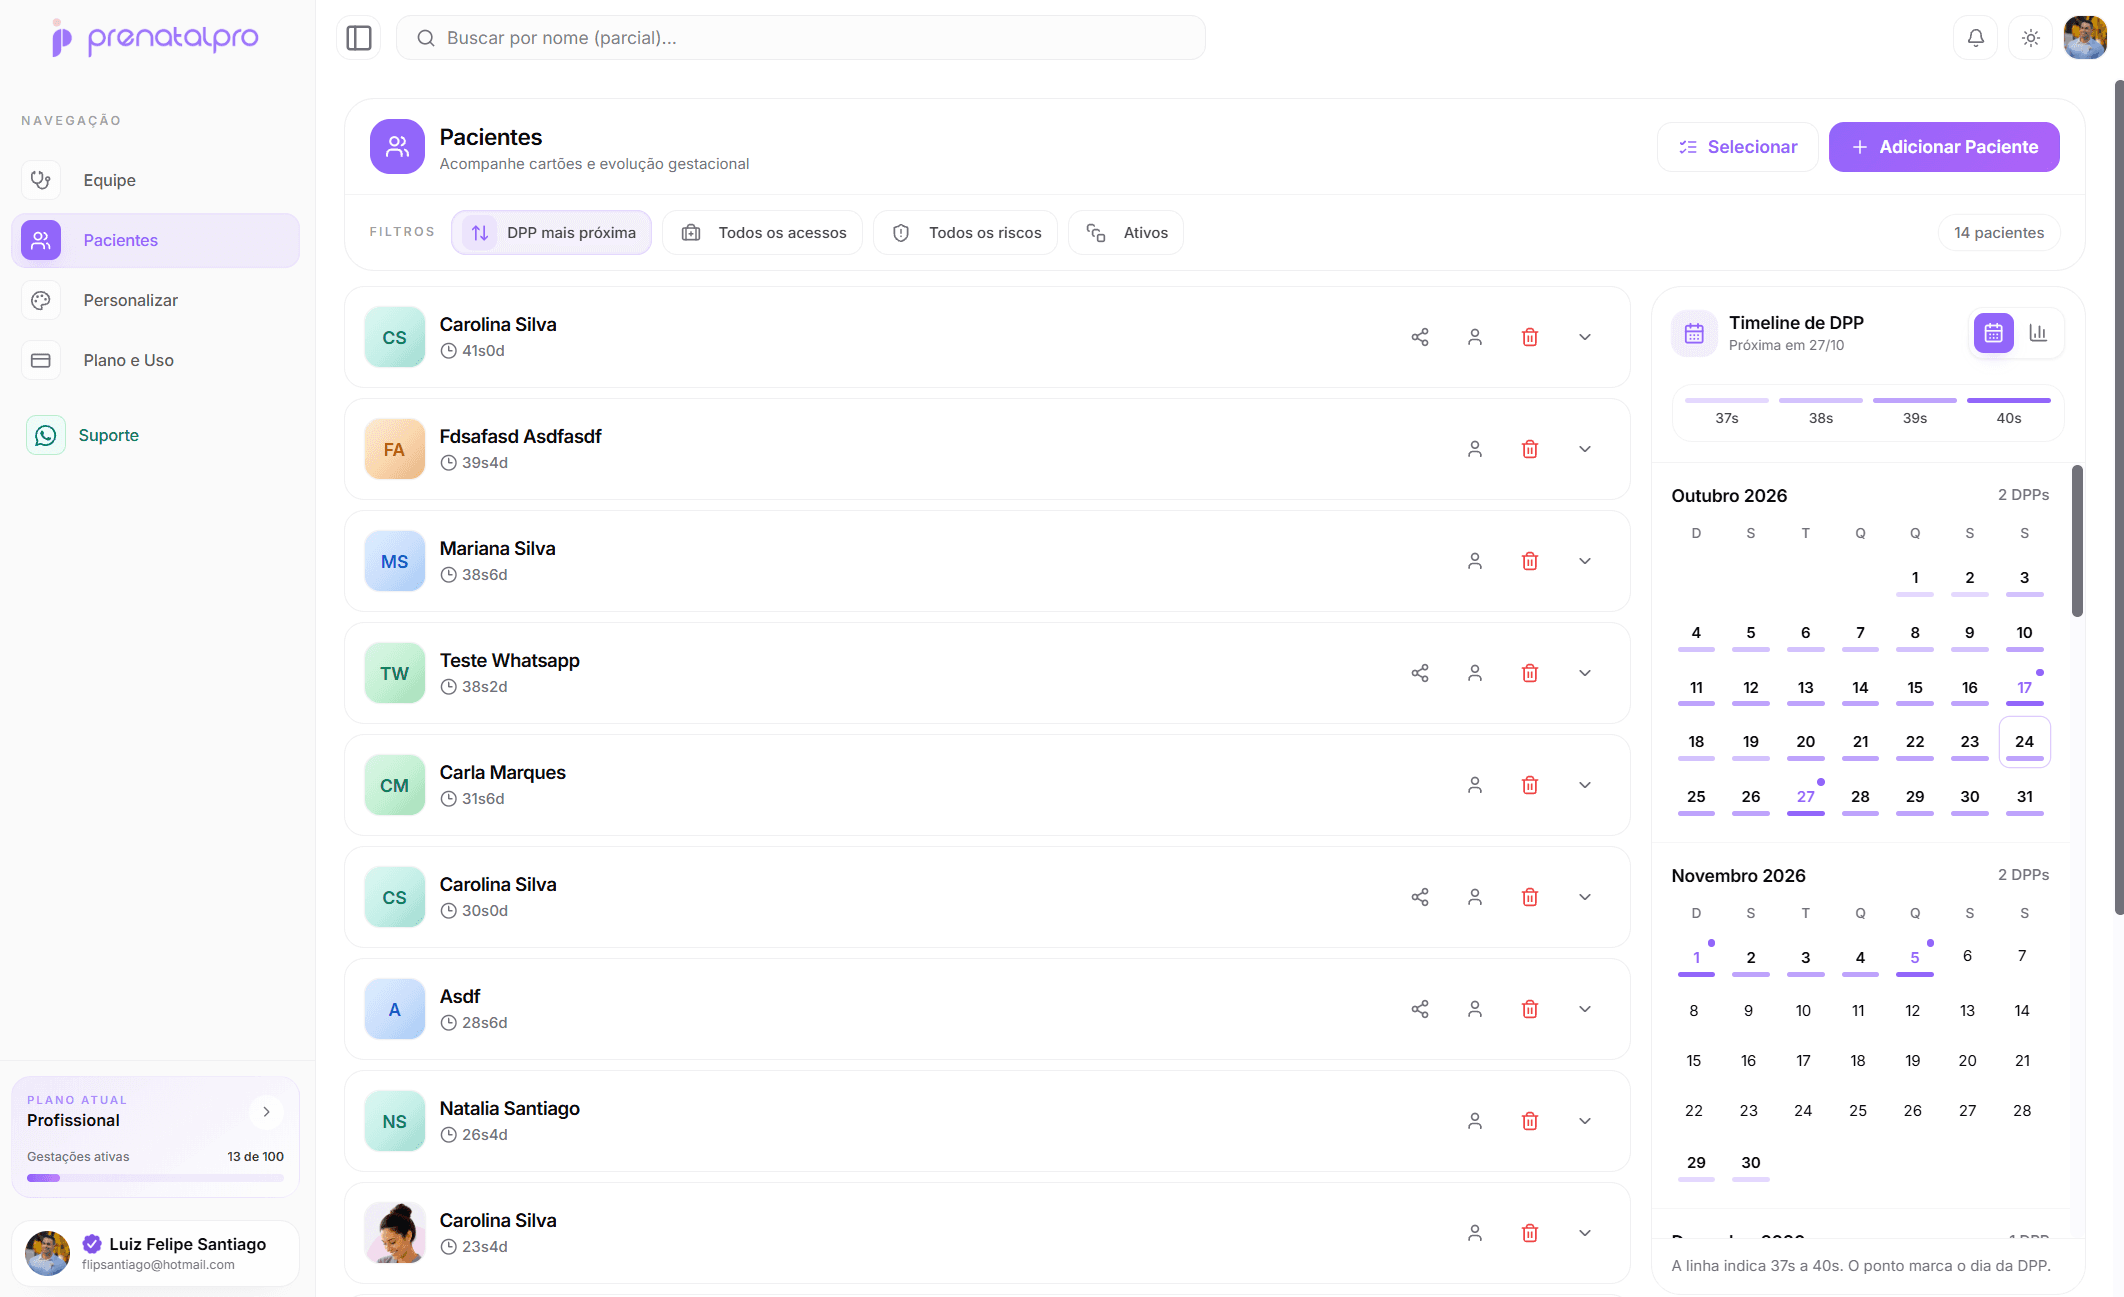2124x1297 pixels.
Task: Expand Carolina Silva 41s0d card
Action: [1585, 337]
